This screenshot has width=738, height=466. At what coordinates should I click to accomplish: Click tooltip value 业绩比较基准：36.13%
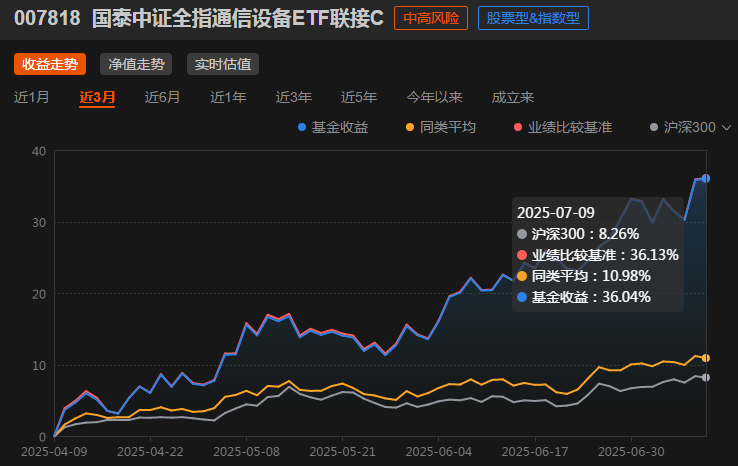[x=598, y=255]
